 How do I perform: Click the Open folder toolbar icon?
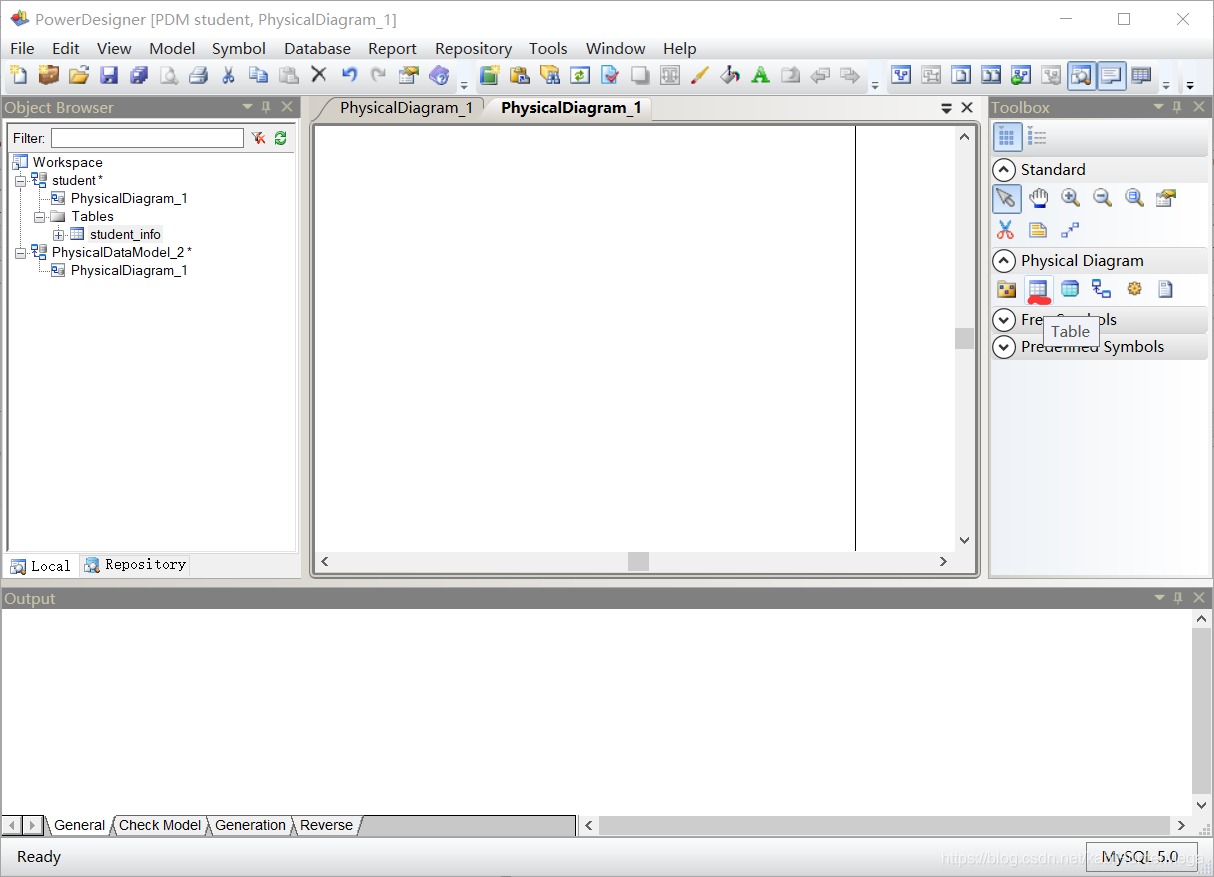coord(79,75)
